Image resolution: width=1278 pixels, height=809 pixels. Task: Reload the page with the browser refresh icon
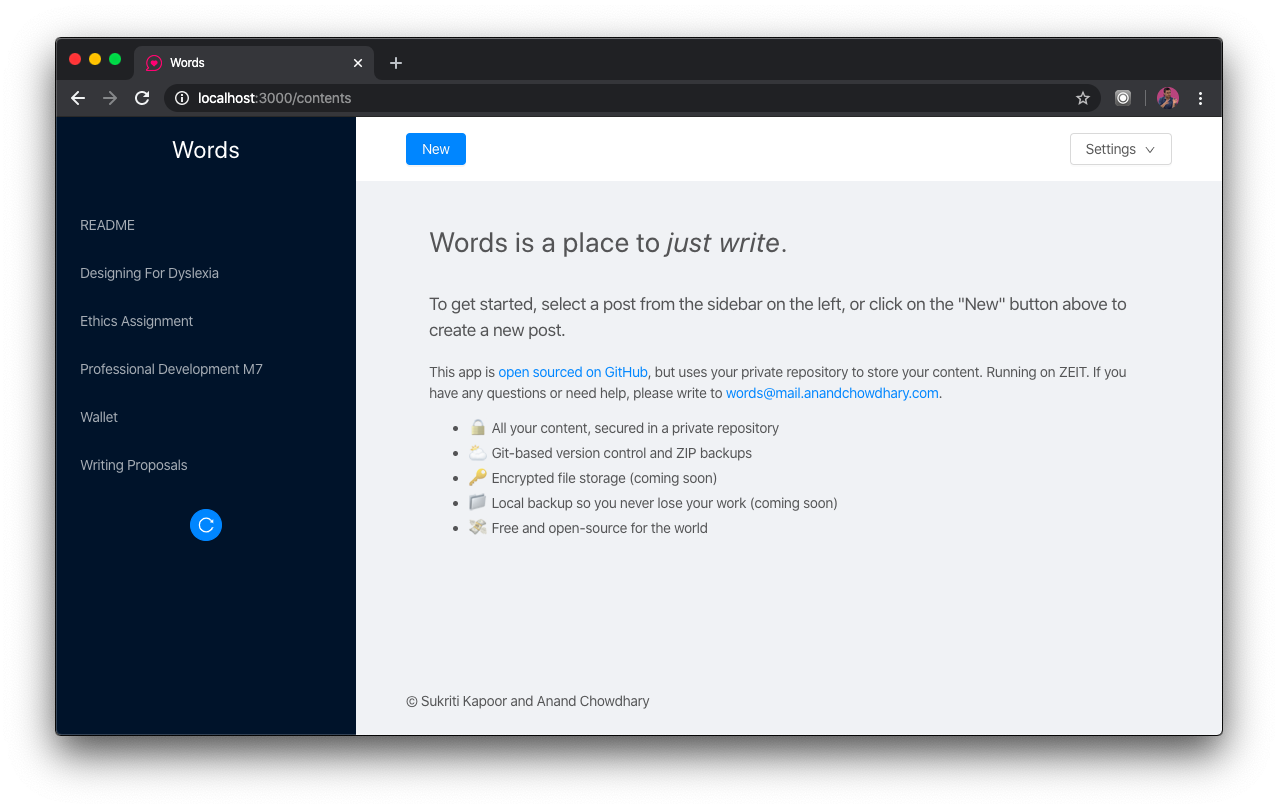(142, 98)
